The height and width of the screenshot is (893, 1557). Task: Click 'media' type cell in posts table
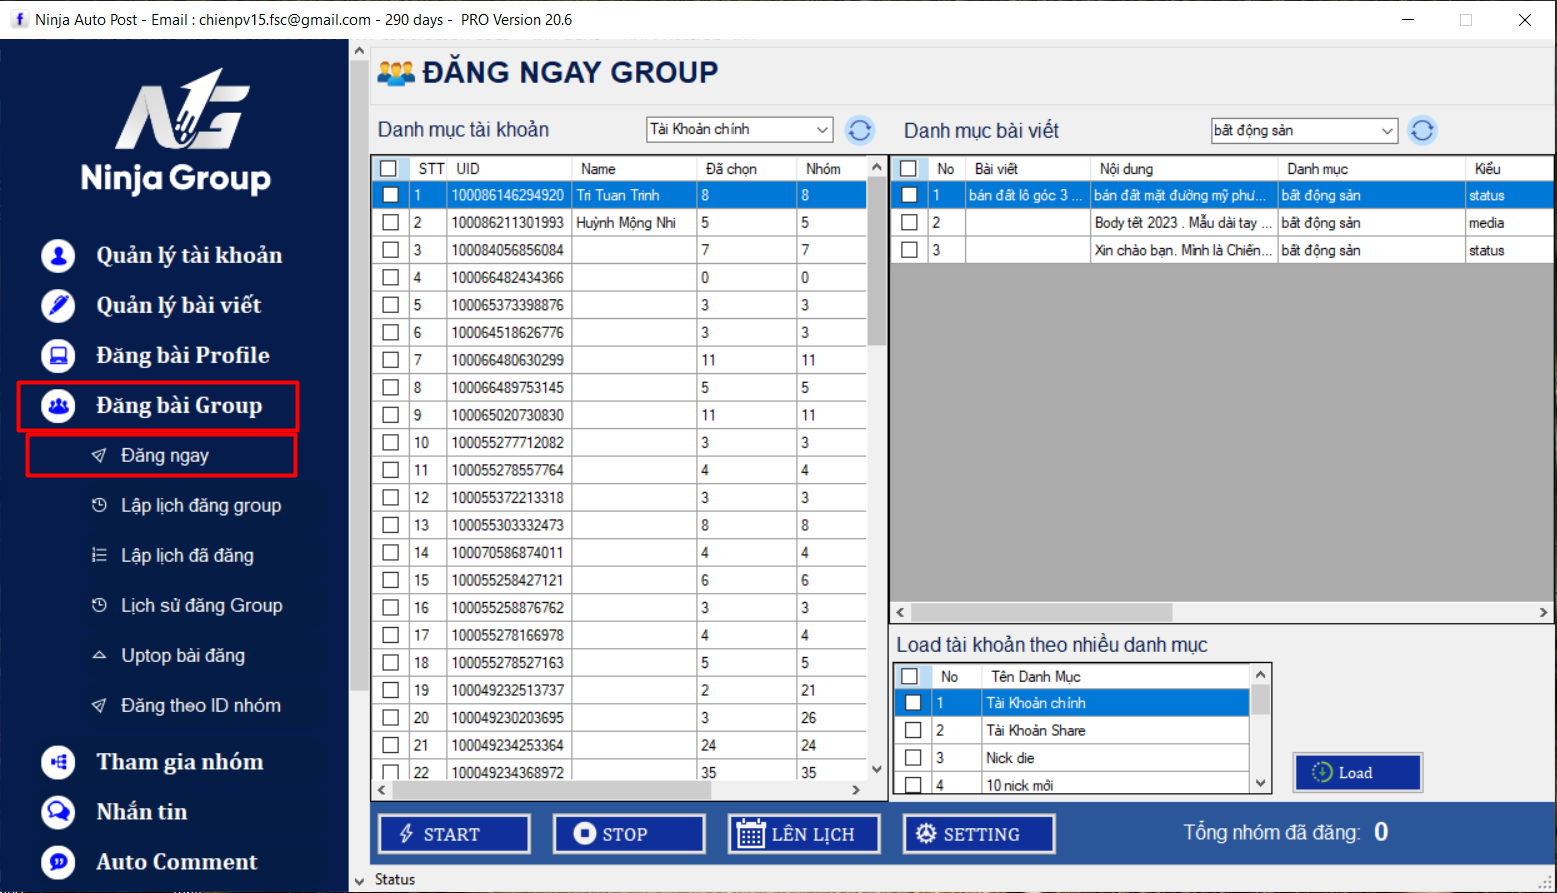click(x=1508, y=222)
